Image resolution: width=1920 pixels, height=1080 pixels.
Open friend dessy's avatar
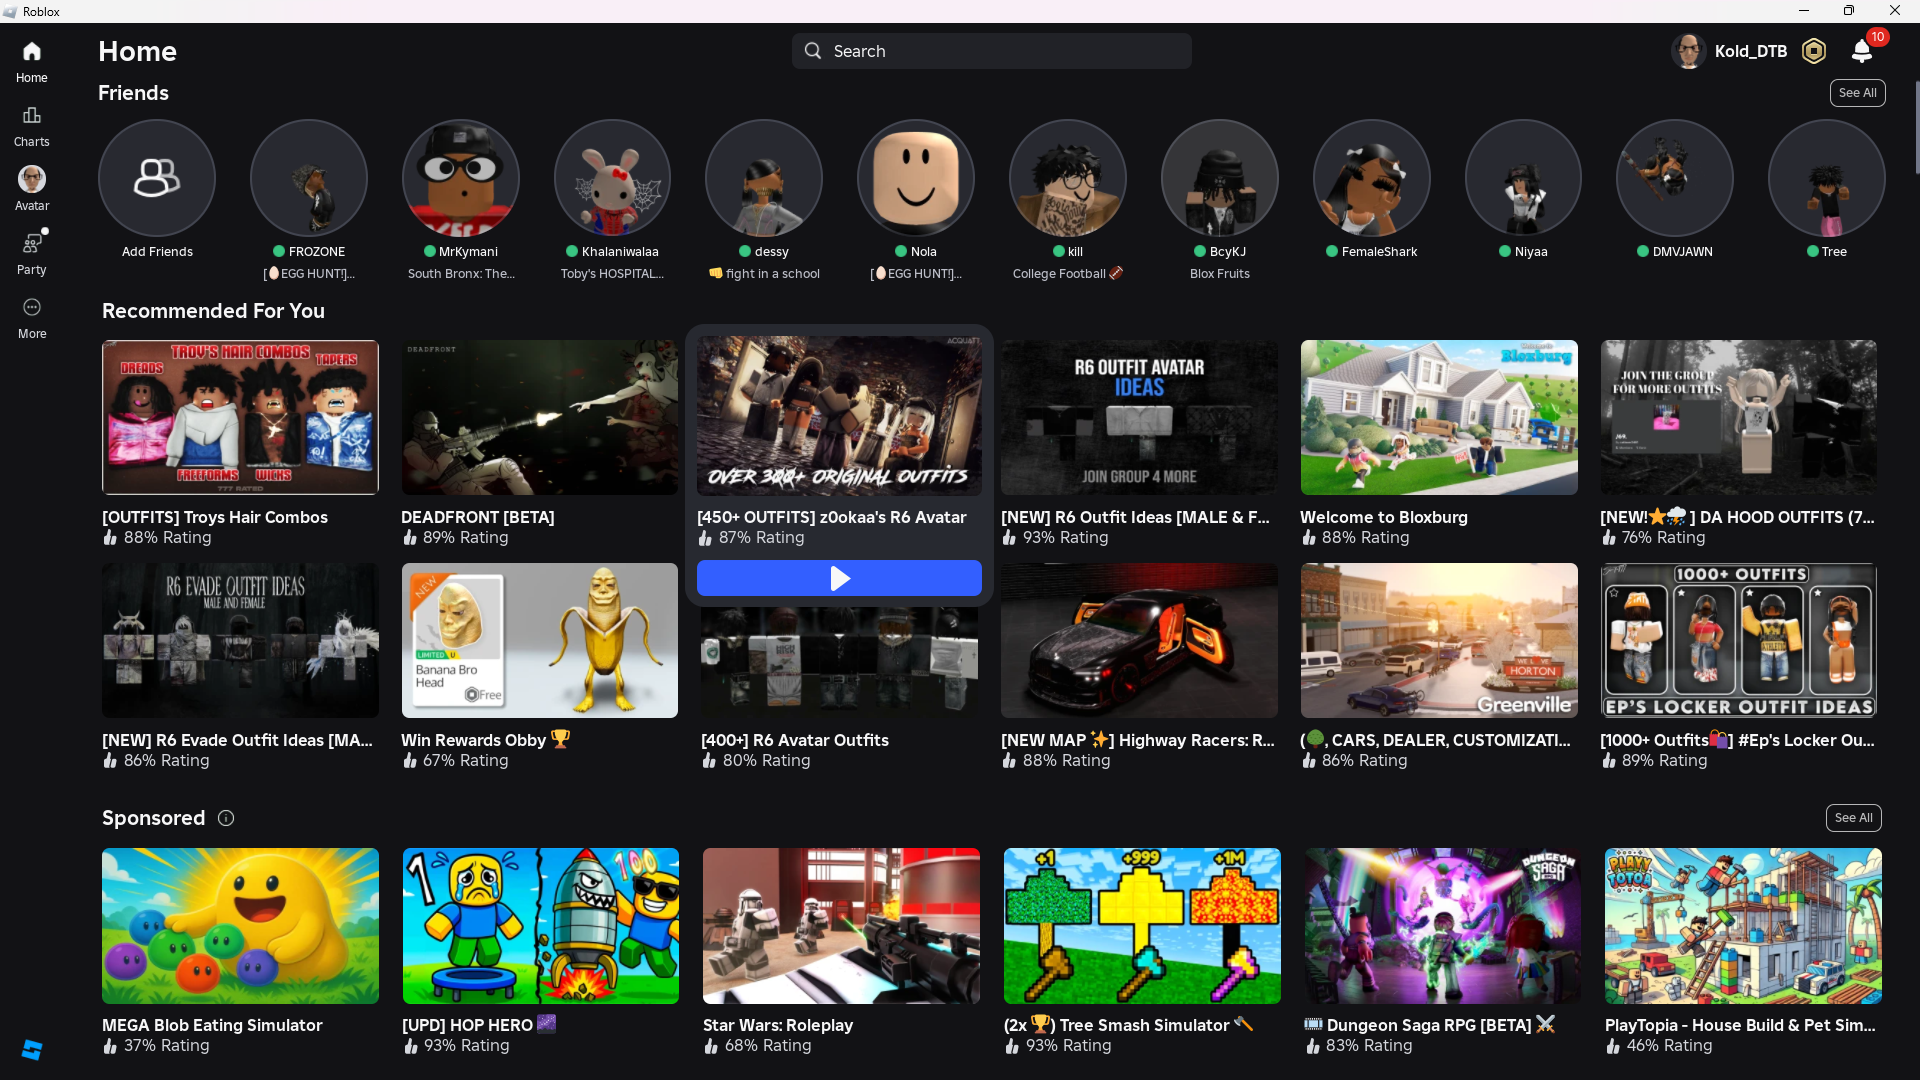(764, 178)
